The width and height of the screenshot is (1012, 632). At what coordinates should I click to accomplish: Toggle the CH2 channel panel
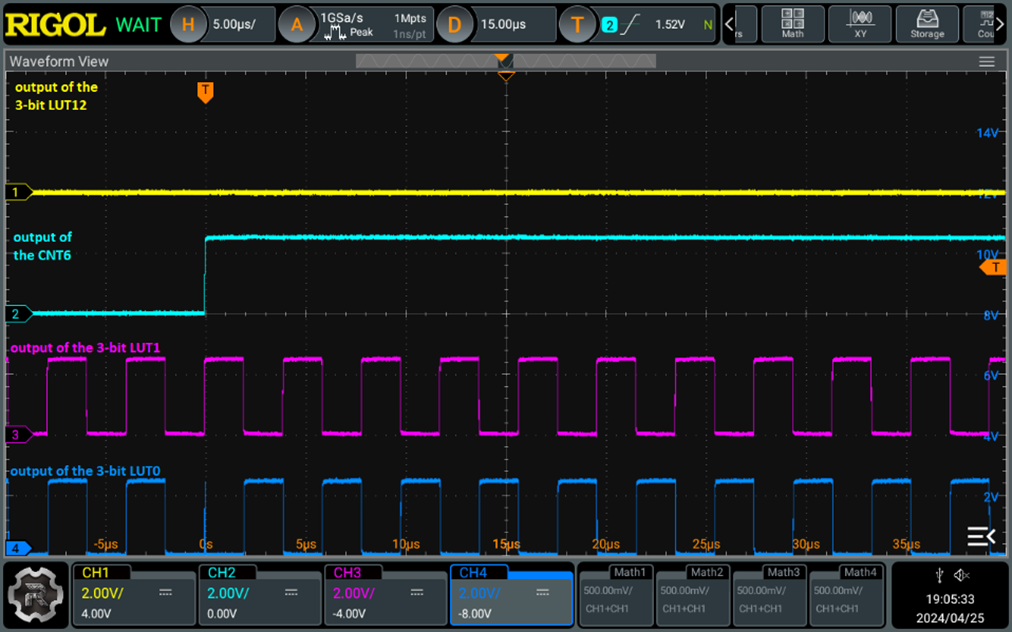pos(259,592)
